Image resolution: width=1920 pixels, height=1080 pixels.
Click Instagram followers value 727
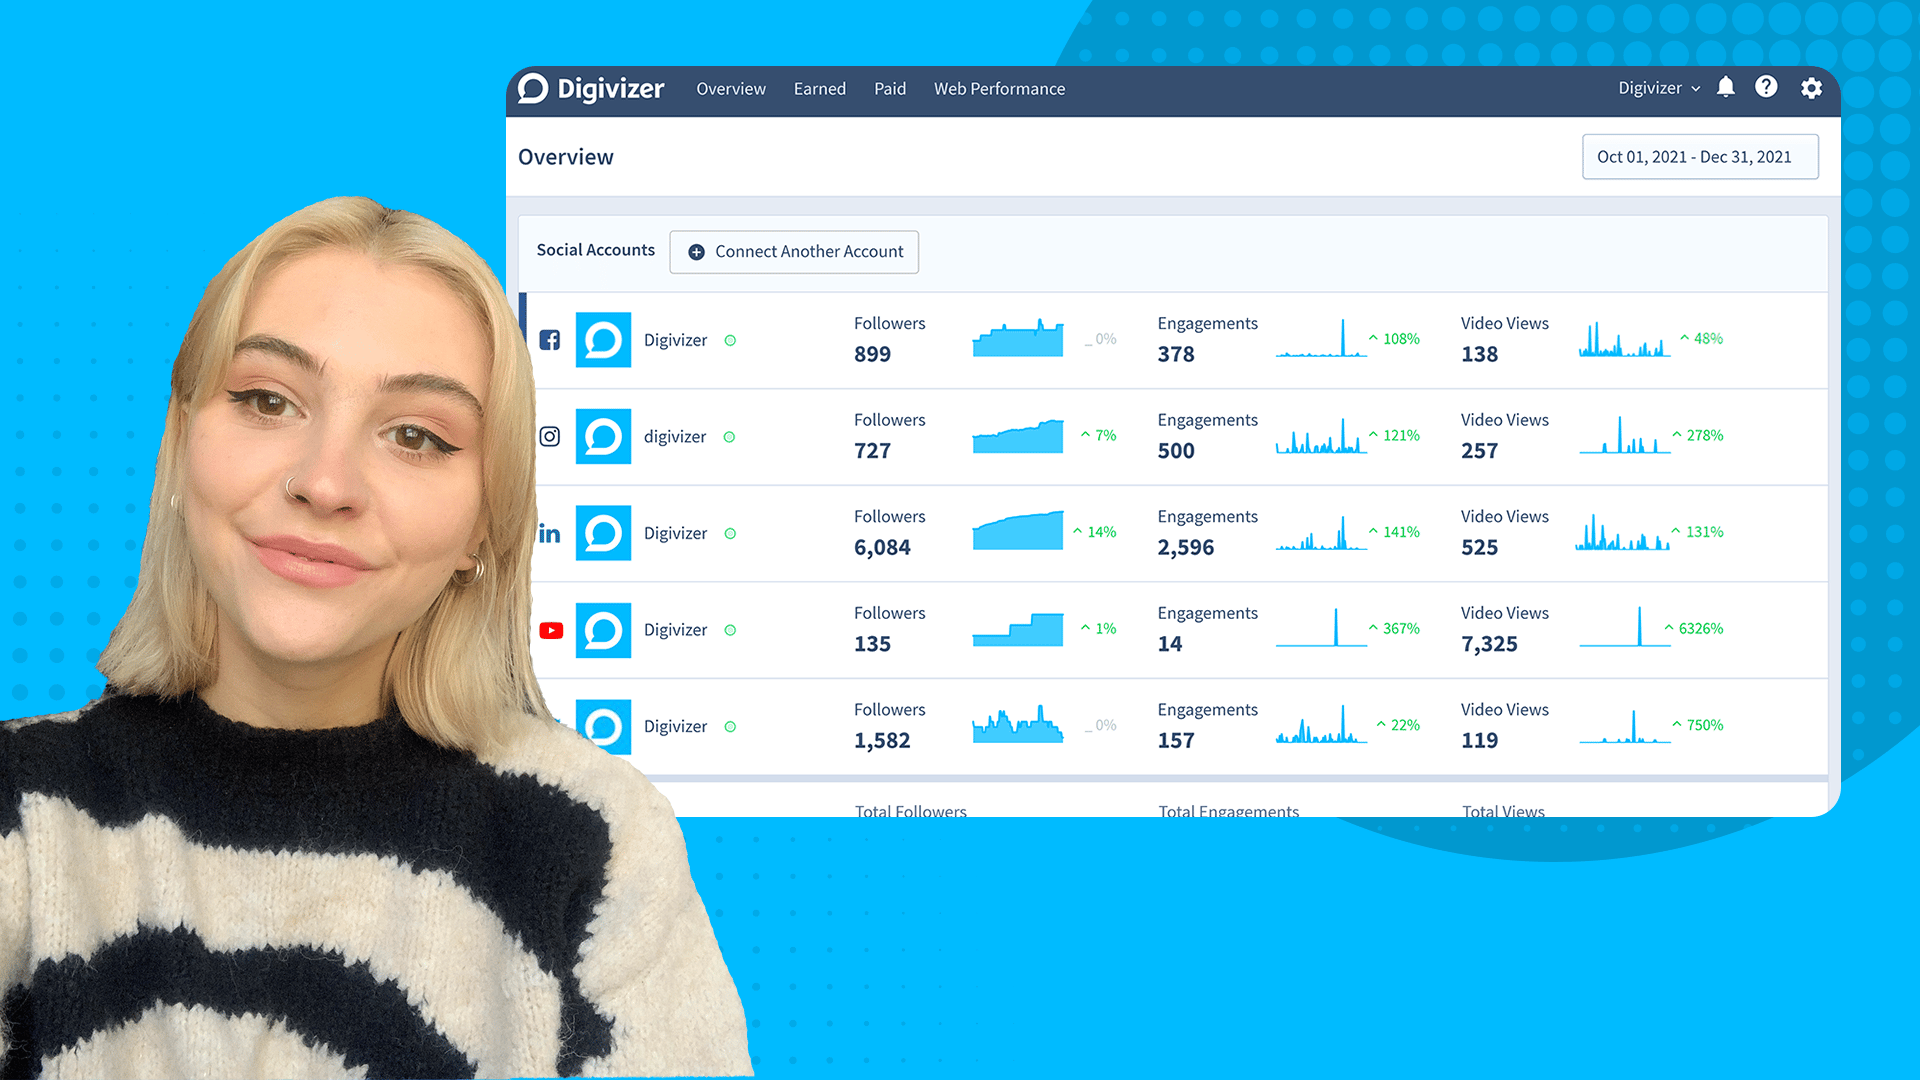872,451
